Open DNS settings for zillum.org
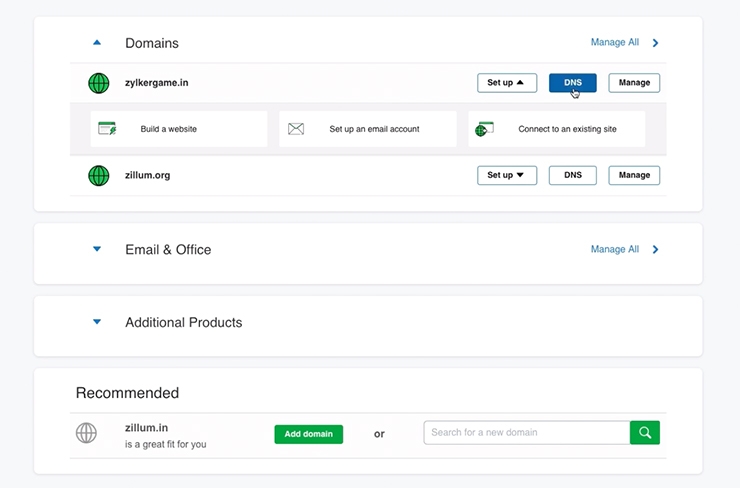 (572, 176)
